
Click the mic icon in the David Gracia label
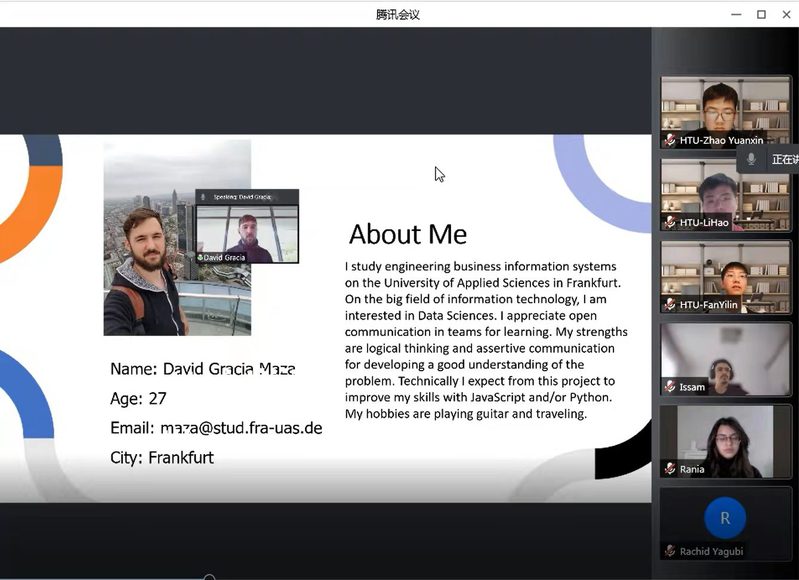[x=201, y=258]
